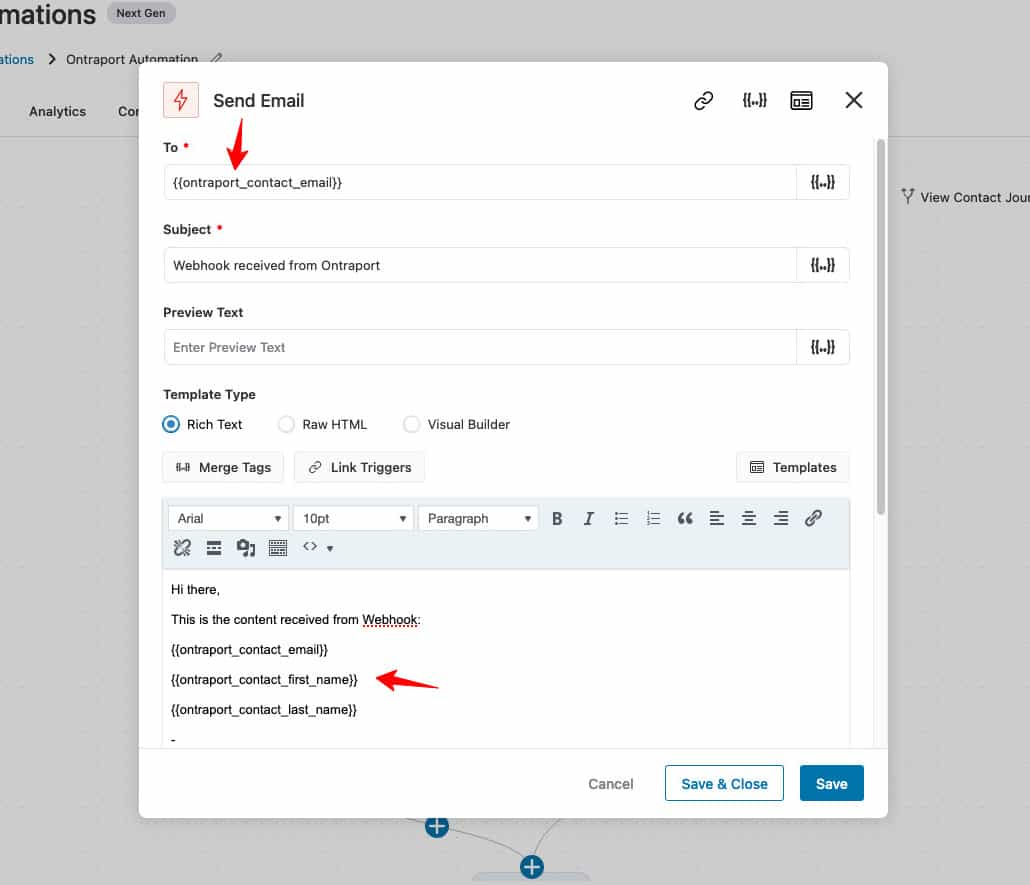Add media with the camera-music icon
The width and height of the screenshot is (1030, 885).
tap(246, 547)
